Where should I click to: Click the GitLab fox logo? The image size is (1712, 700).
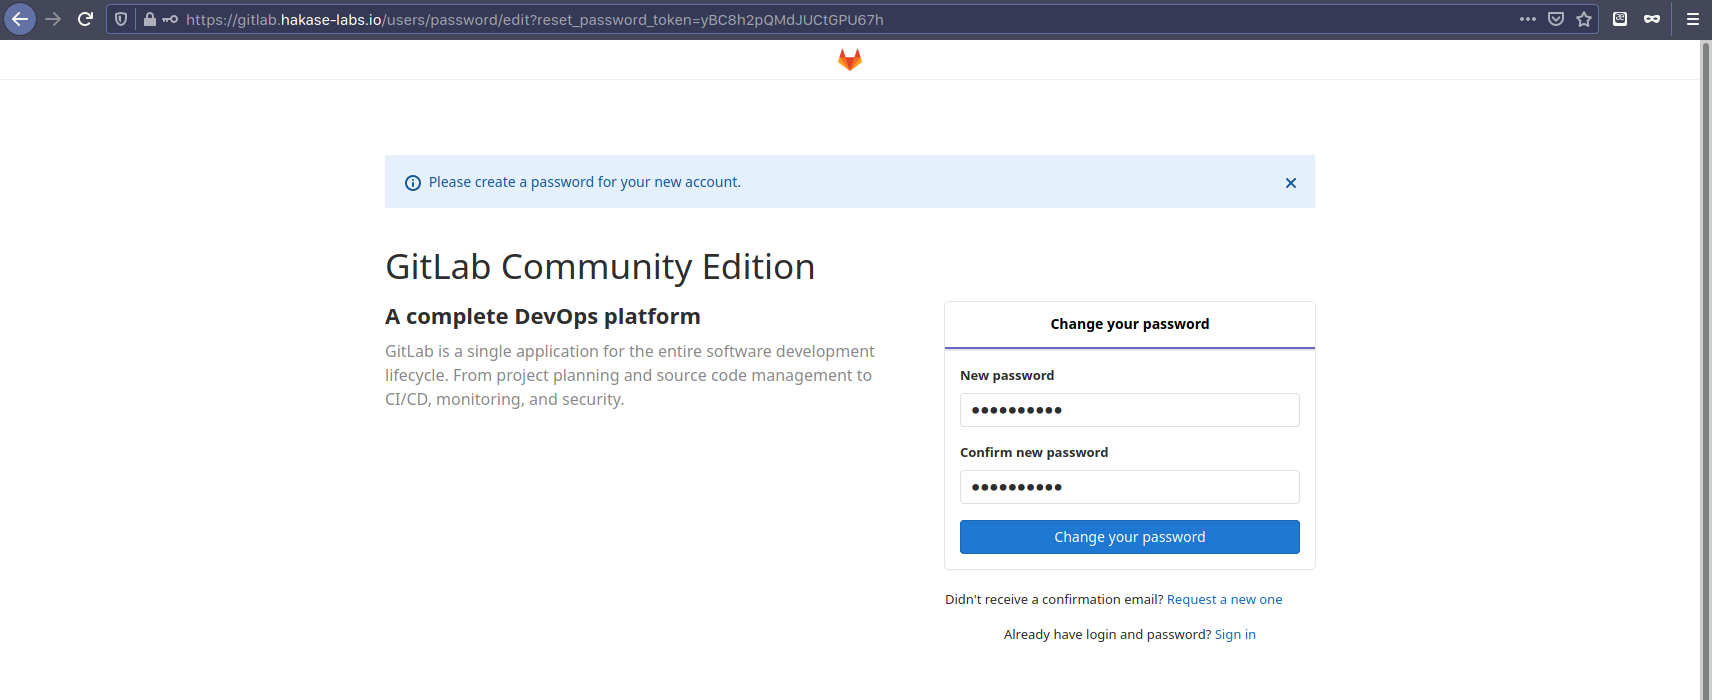tap(850, 60)
